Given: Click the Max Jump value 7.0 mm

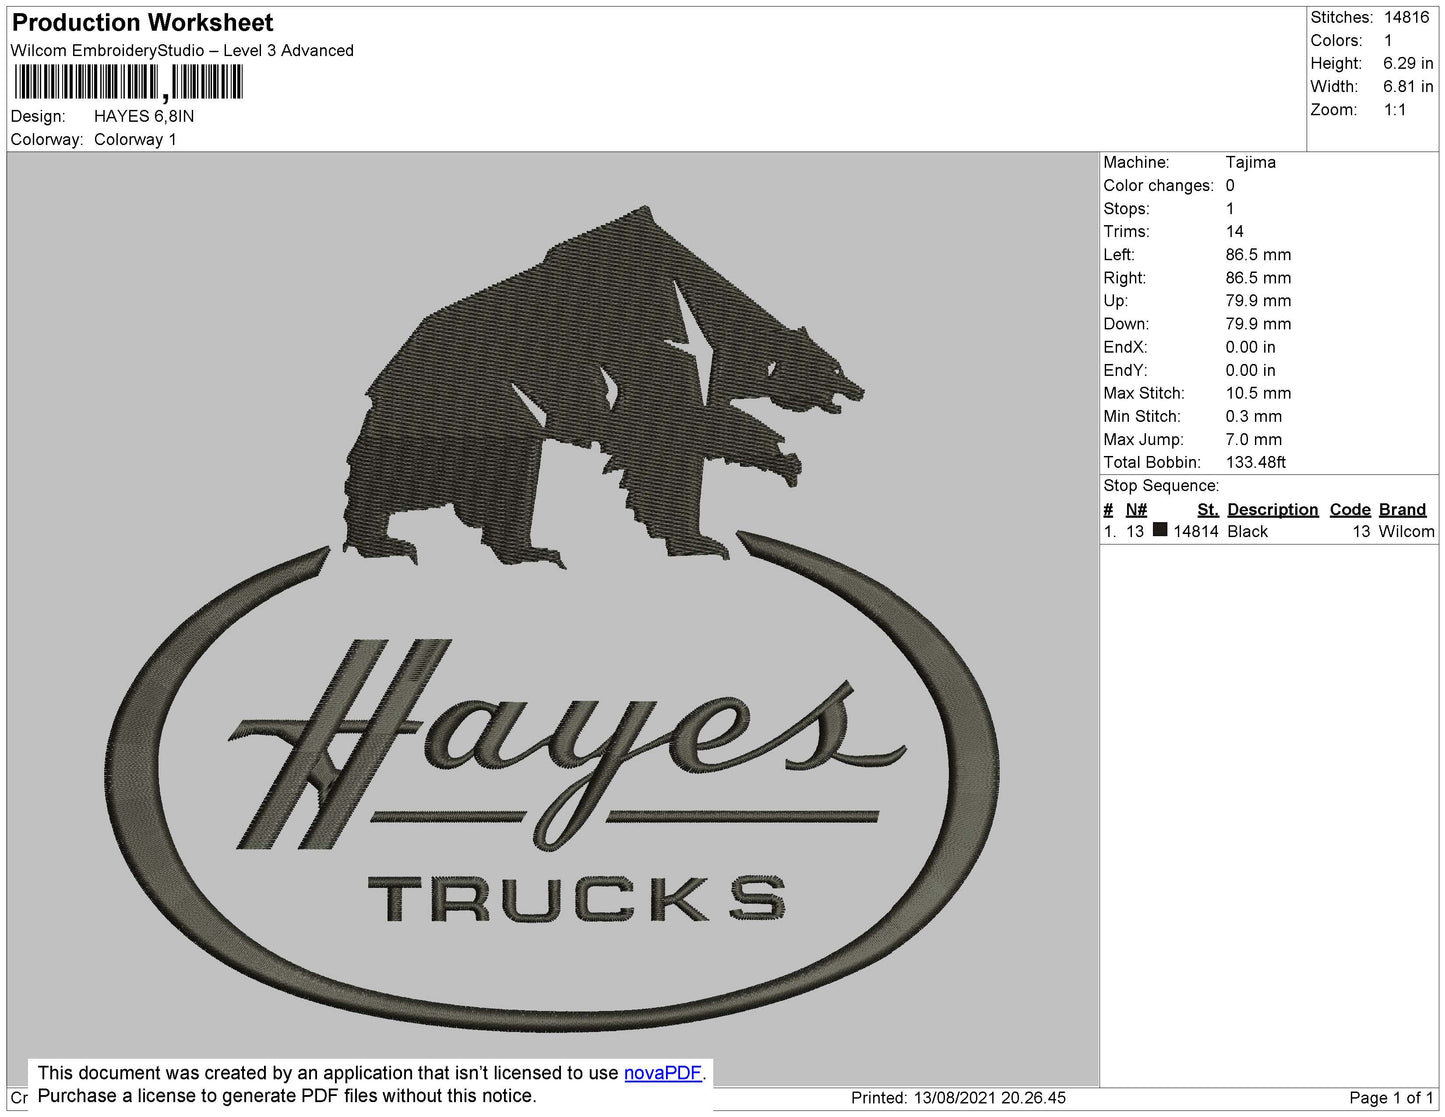Looking at the screenshot, I should tap(1254, 439).
